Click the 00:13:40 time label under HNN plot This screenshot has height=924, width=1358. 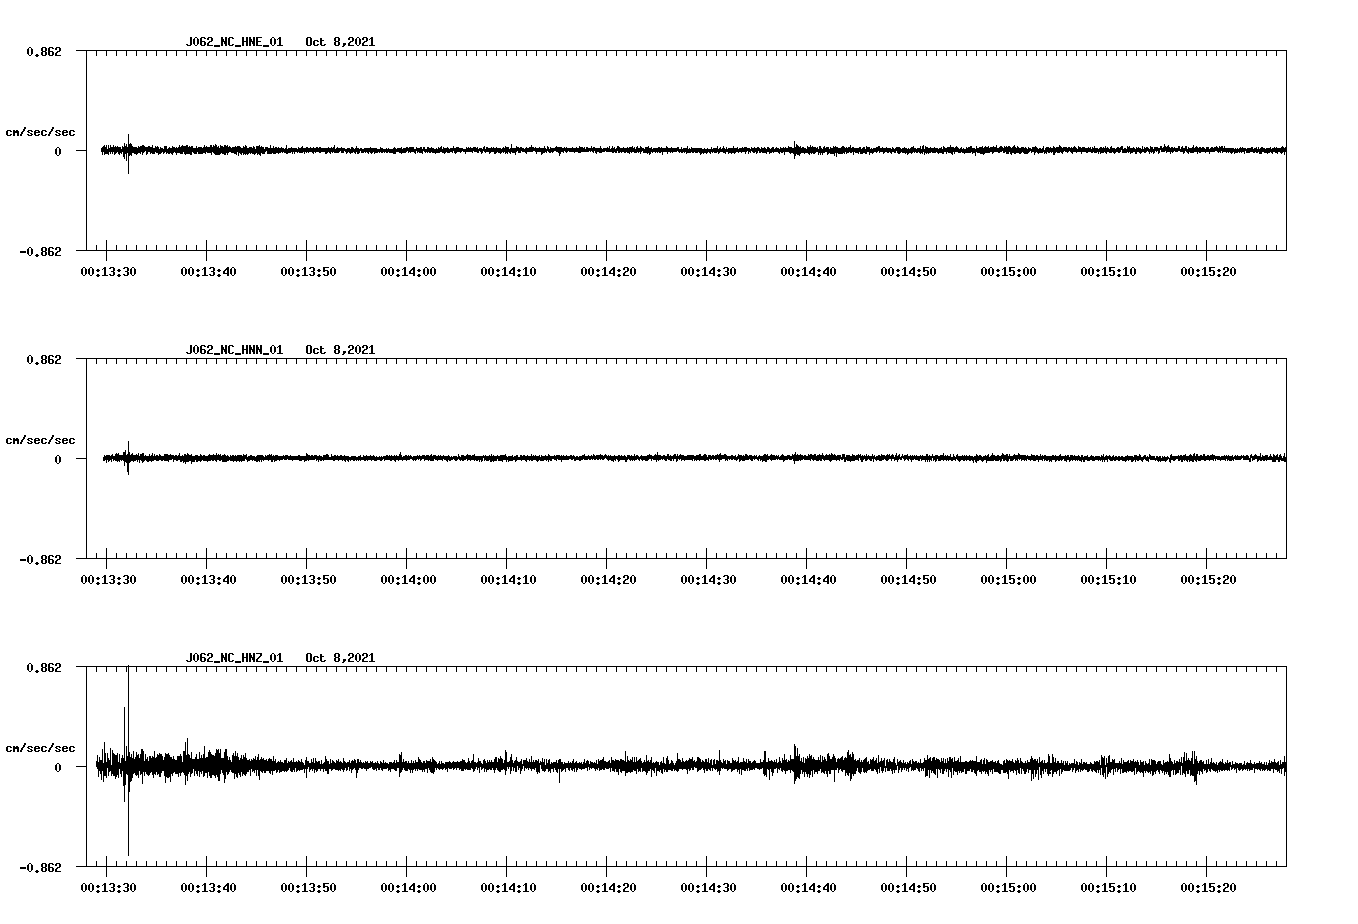point(208,580)
